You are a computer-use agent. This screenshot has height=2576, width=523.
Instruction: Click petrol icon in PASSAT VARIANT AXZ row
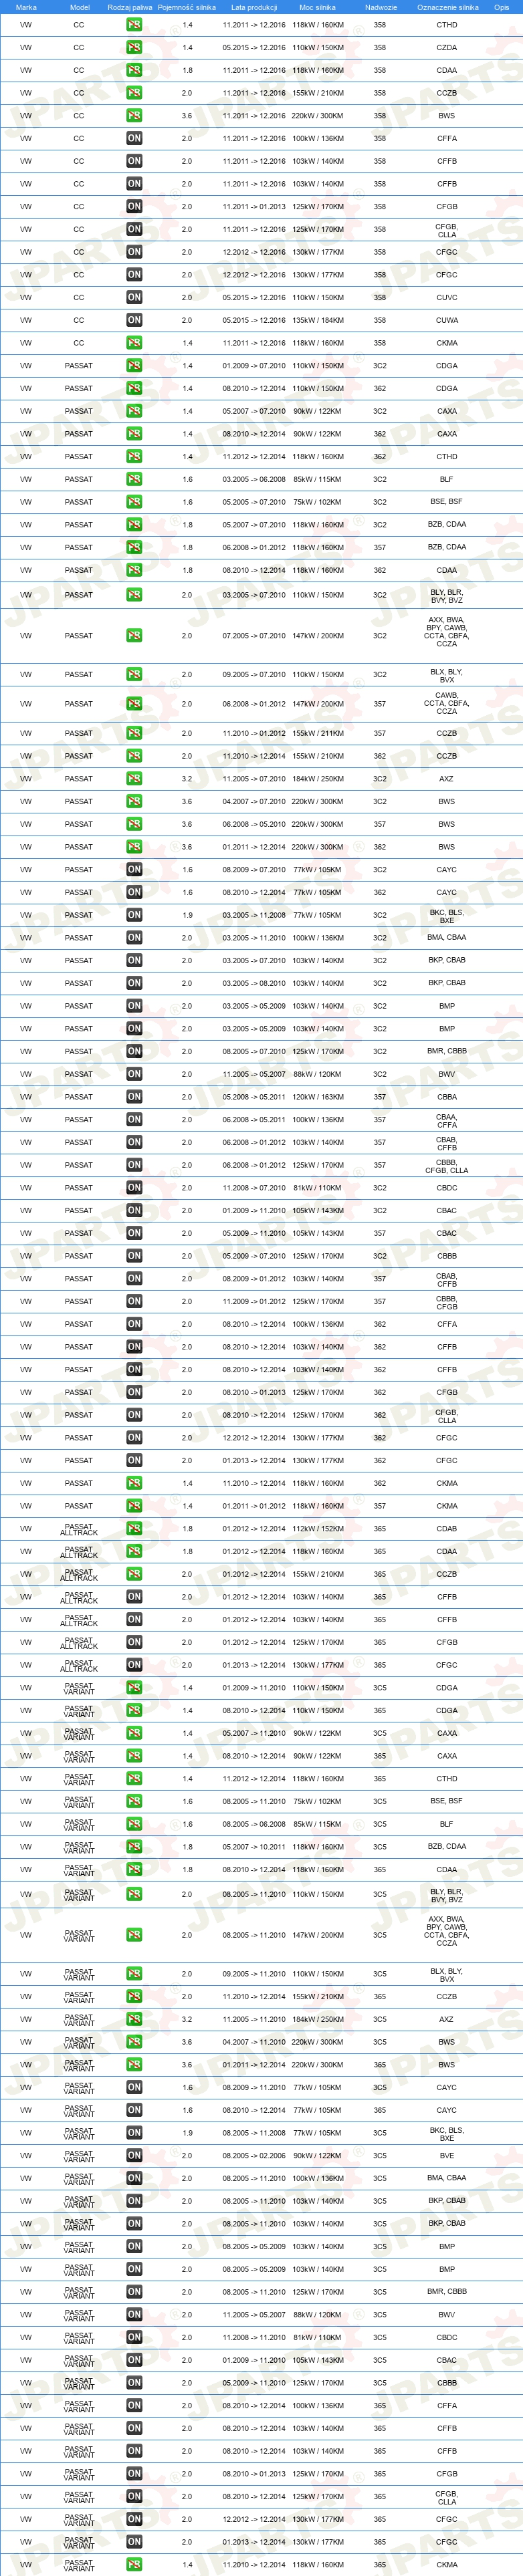point(134,2019)
